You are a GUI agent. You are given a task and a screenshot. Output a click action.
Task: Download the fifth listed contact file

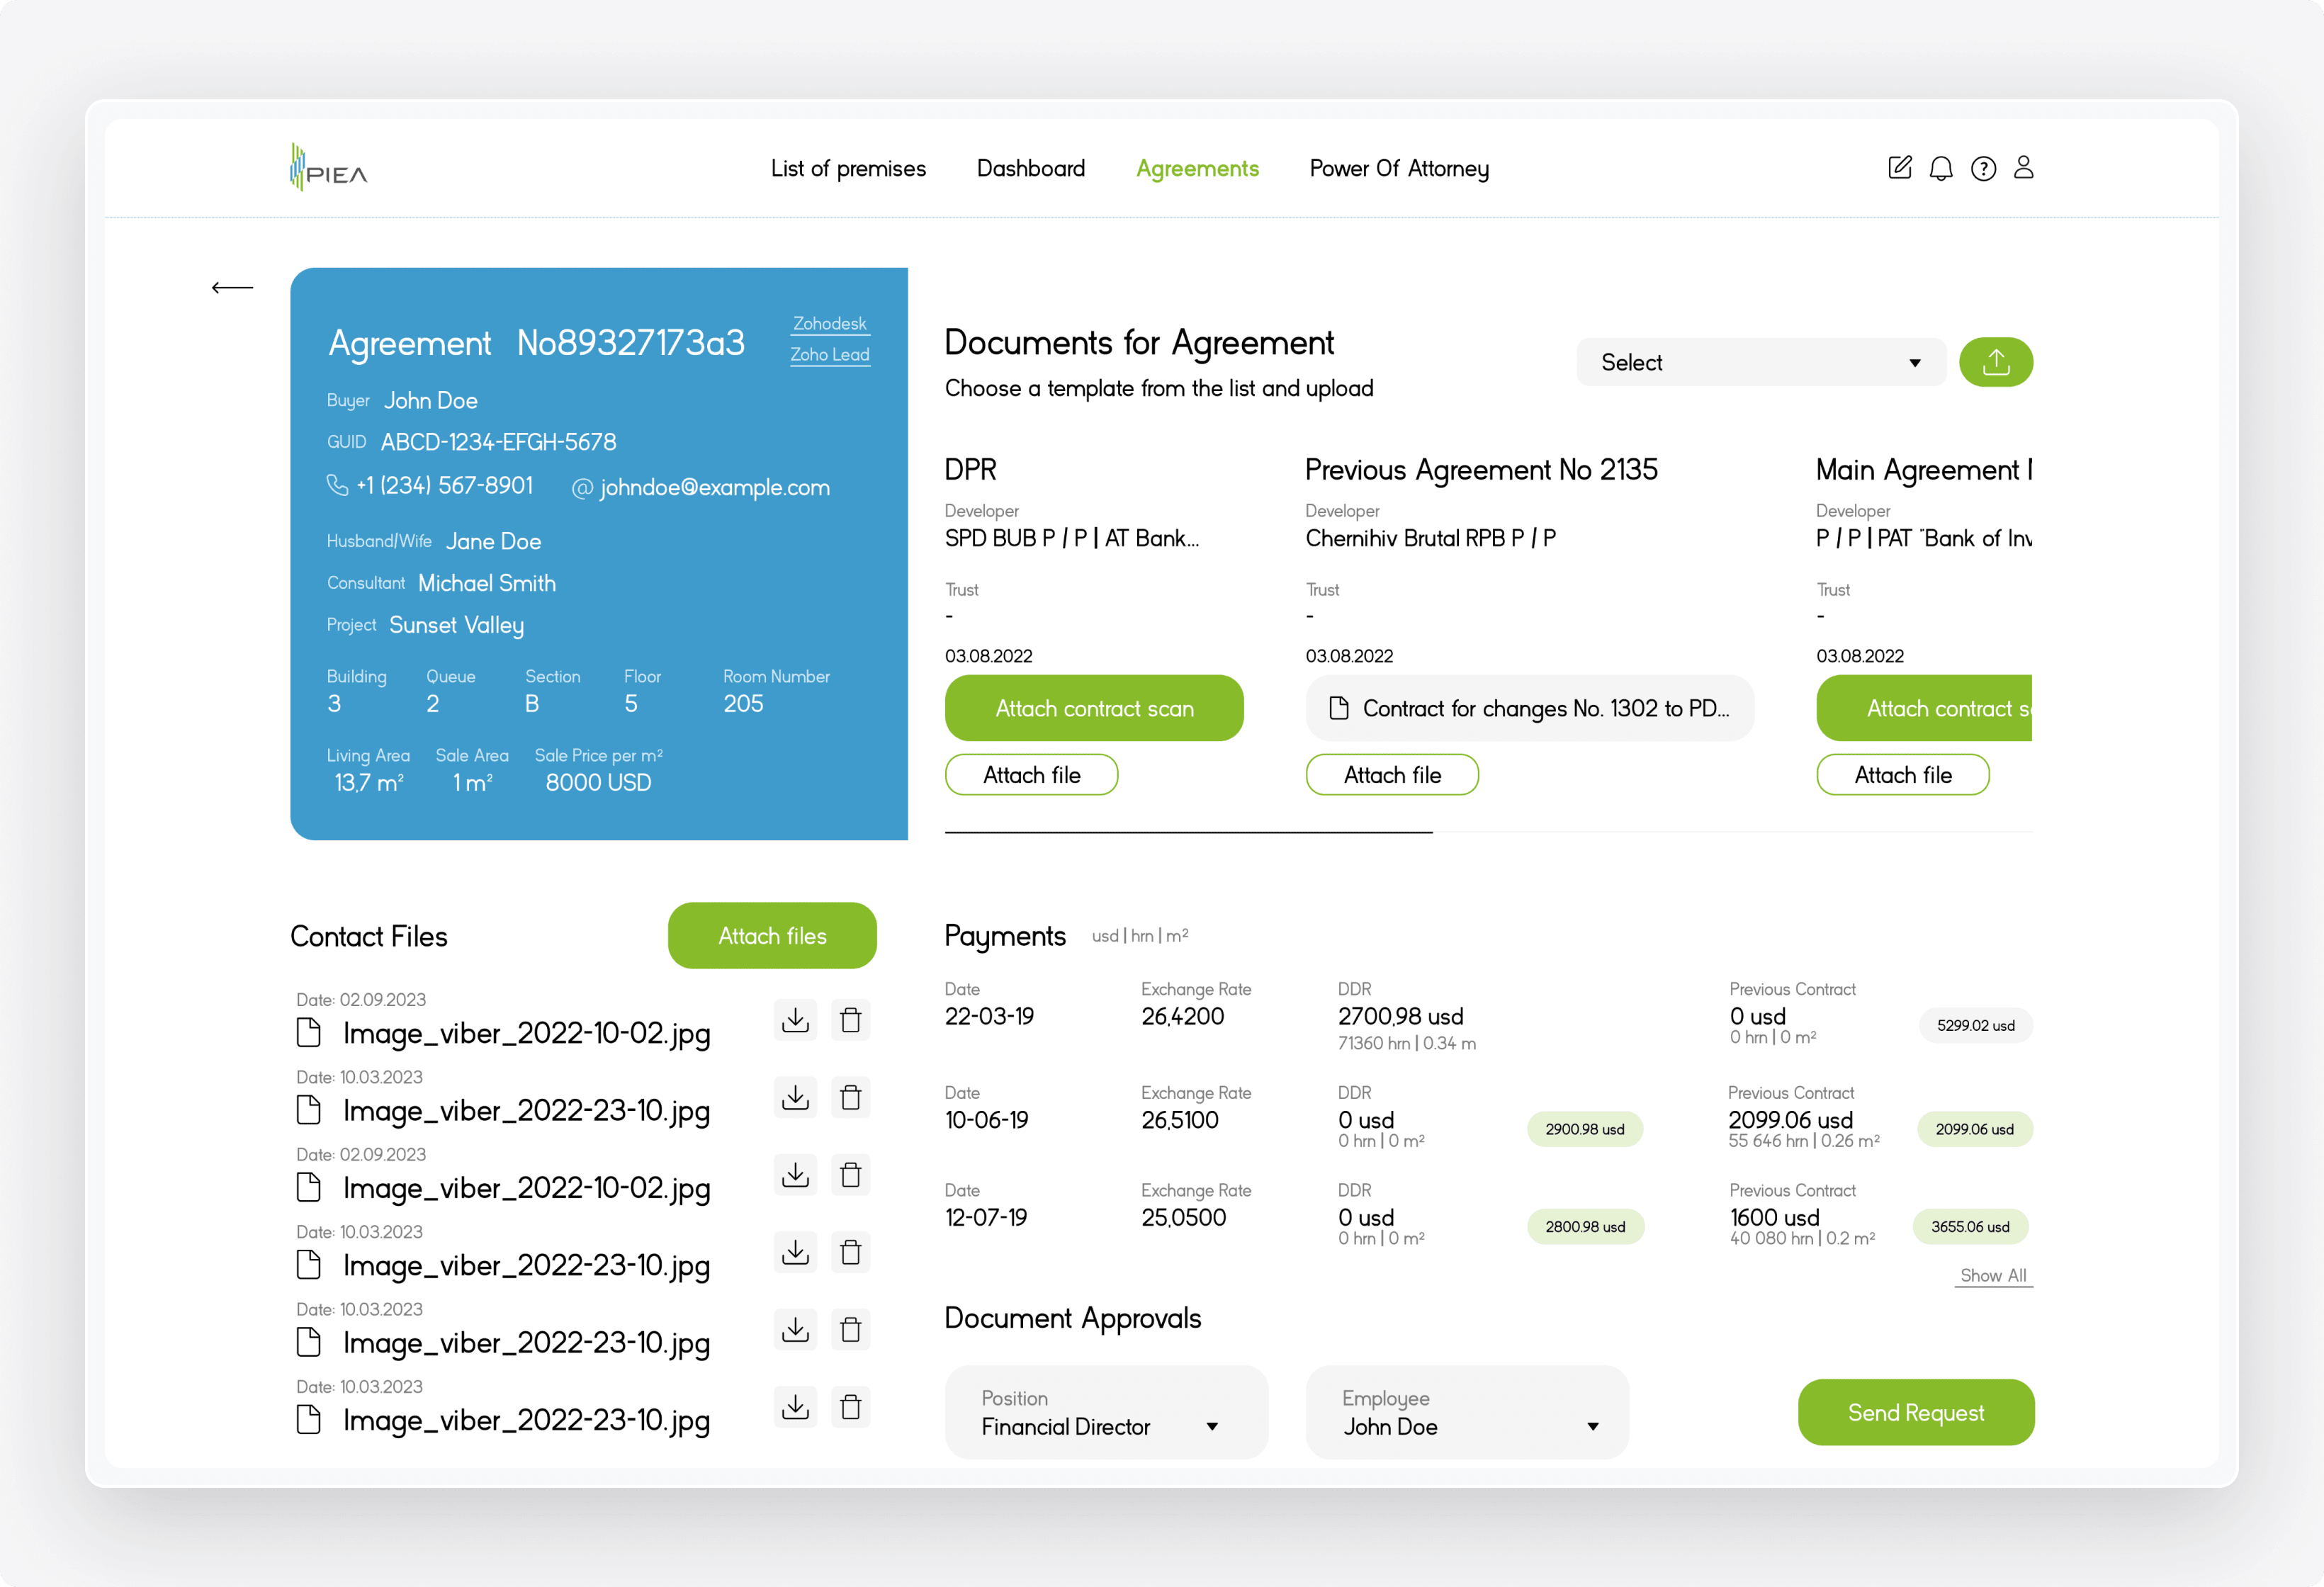[x=795, y=1329]
